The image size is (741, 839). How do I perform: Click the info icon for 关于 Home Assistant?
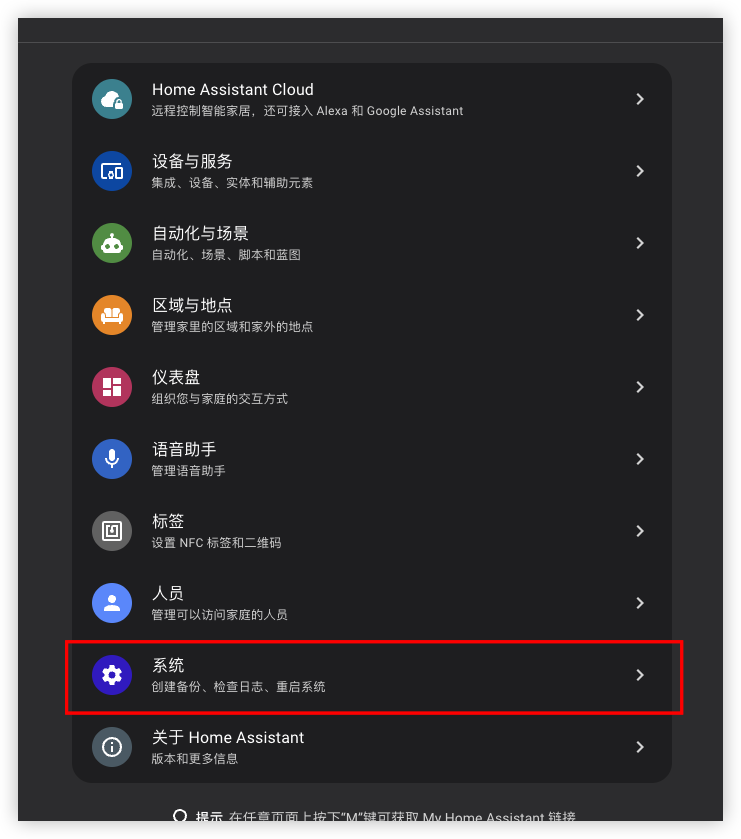coord(112,747)
